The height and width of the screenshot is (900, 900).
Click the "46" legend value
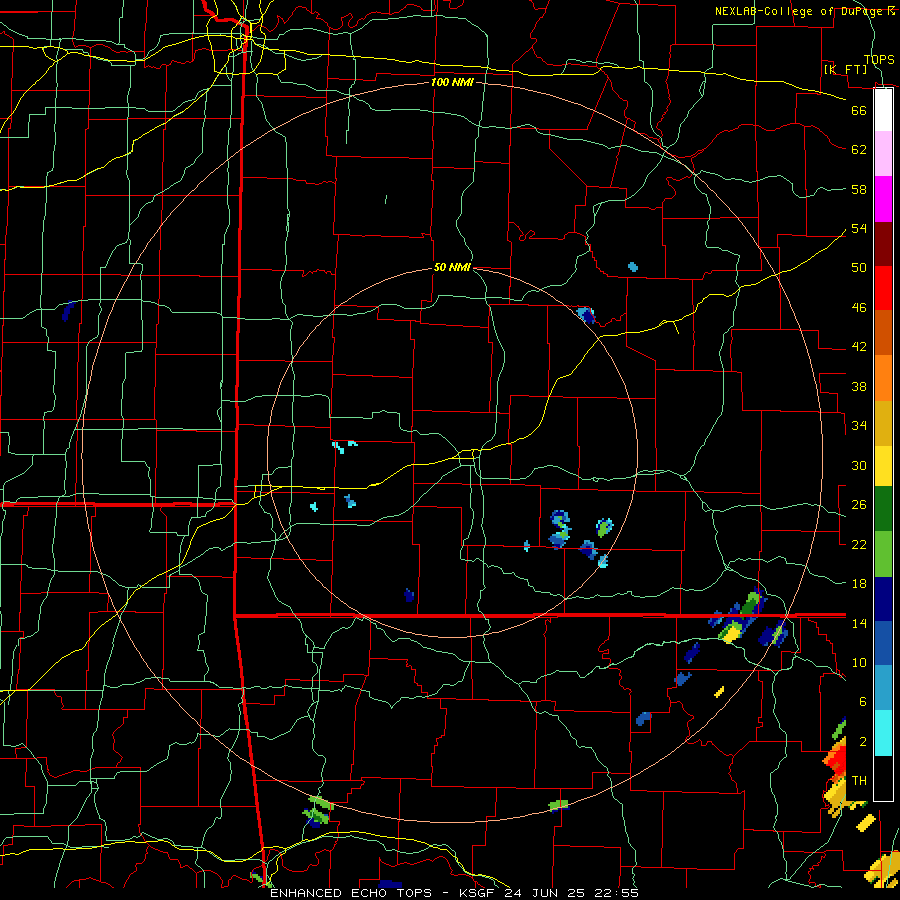coord(859,307)
